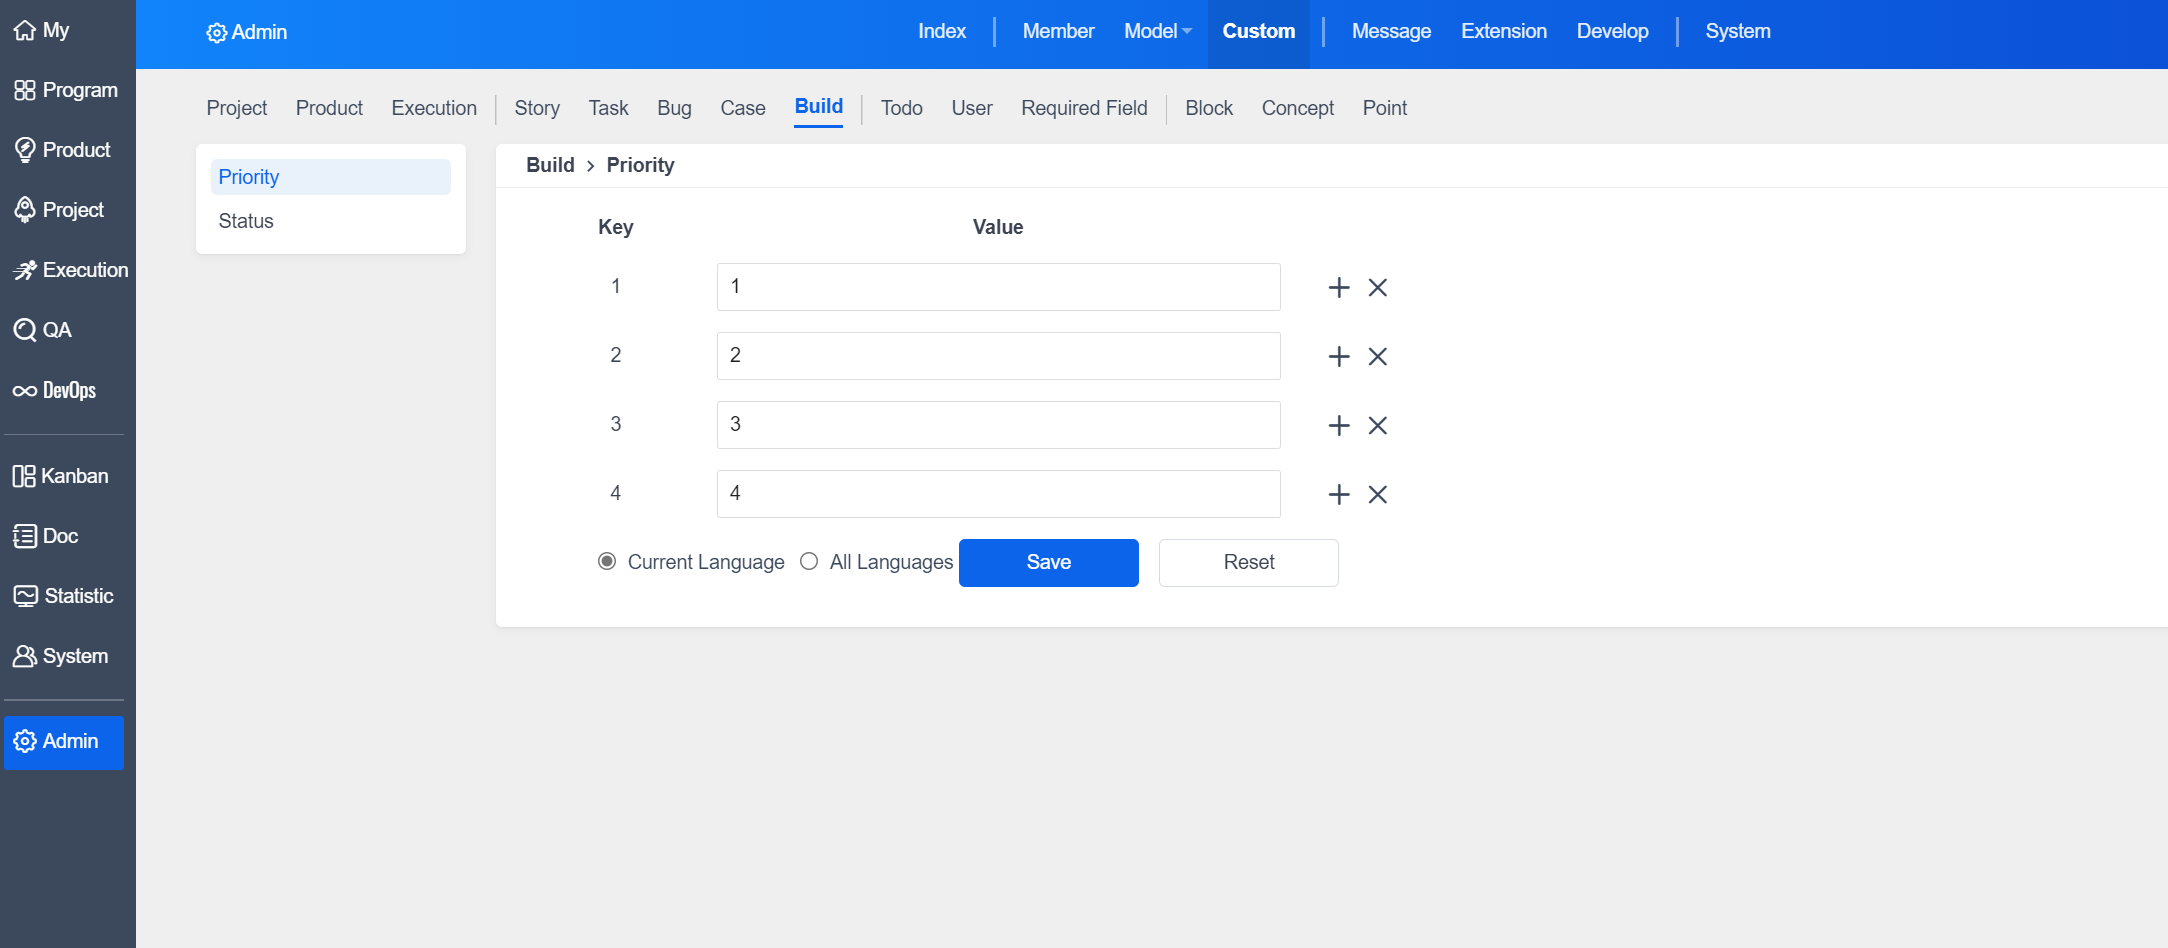Viewport: 2168px width, 948px height.
Task: Open the QA module icon
Action: (x=24, y=330)
